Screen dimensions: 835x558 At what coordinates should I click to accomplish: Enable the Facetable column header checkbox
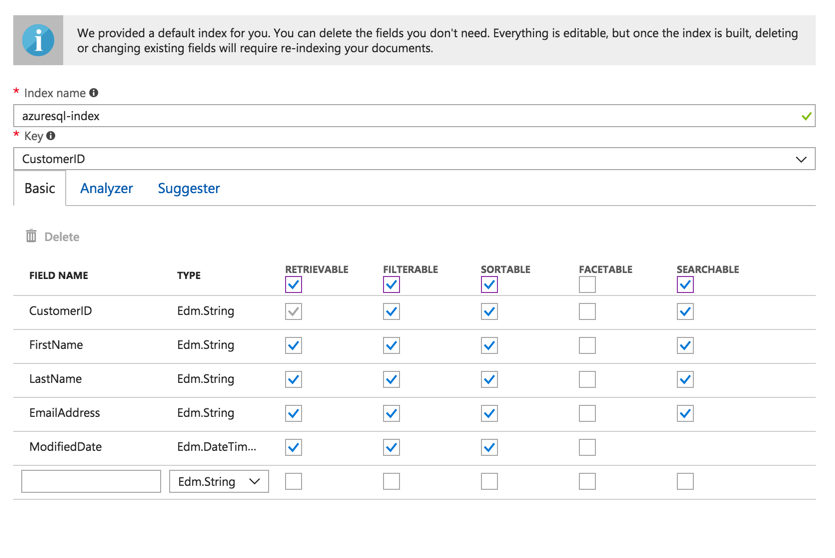click(587, 285)
